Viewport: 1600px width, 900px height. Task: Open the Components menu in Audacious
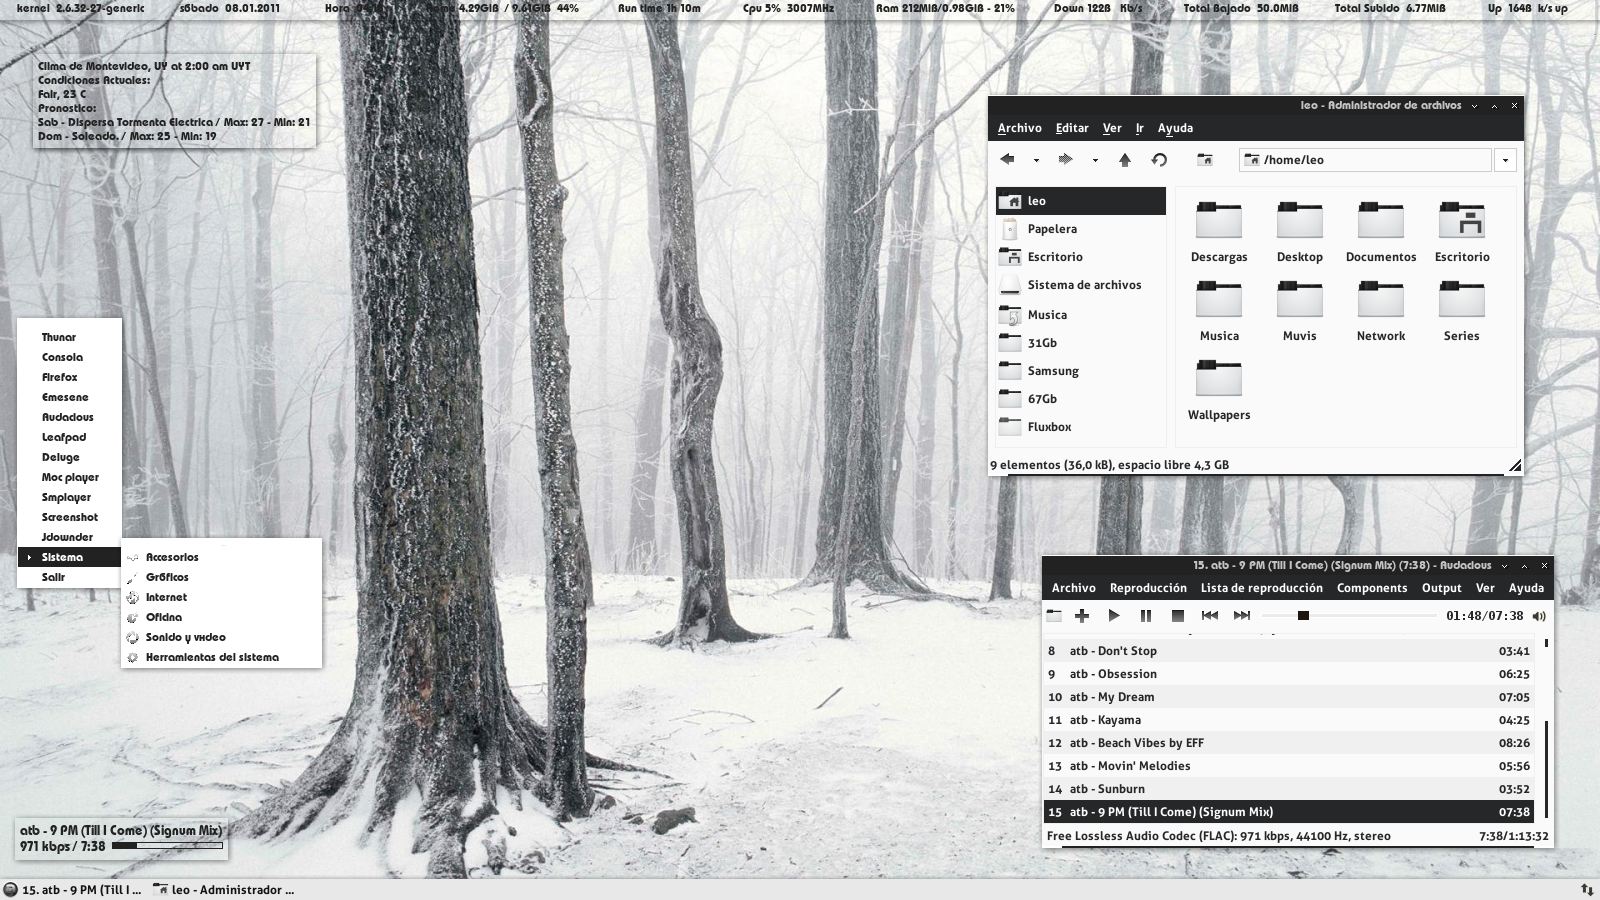pos(1372,588)
